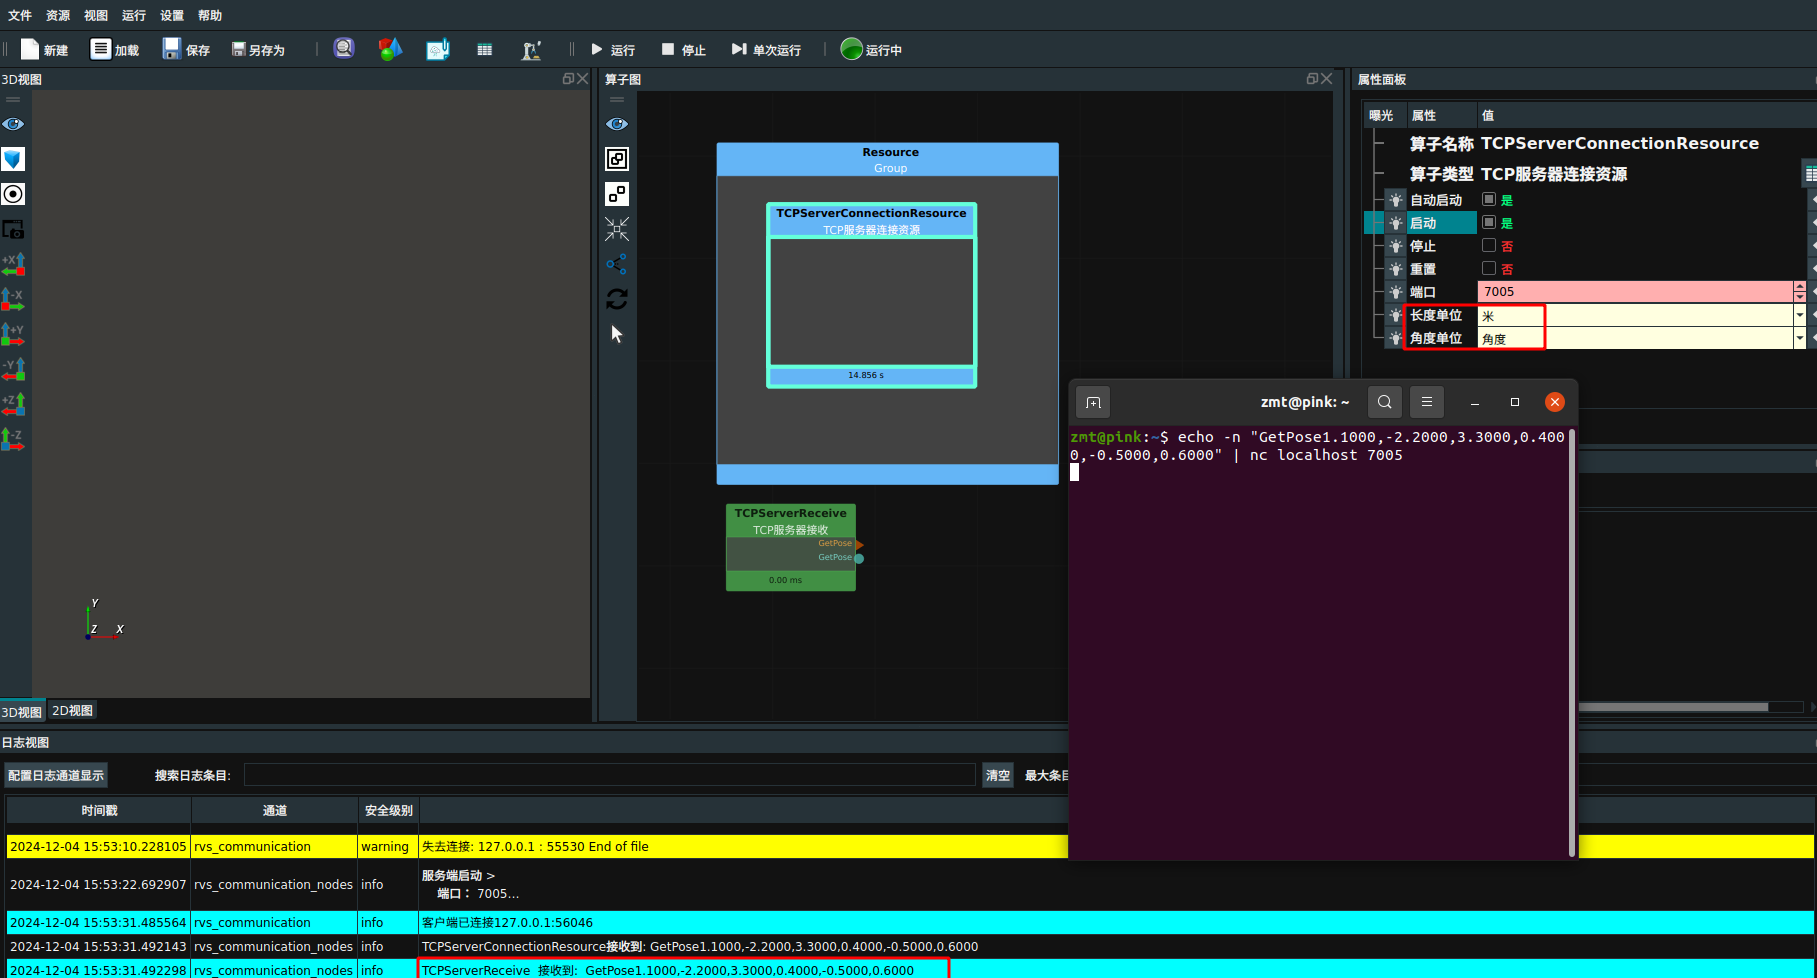The image size is (1817, 978).
Task: Switch to the 2D视图 tab
Action: pyautogui.click(x=72, y=710)
